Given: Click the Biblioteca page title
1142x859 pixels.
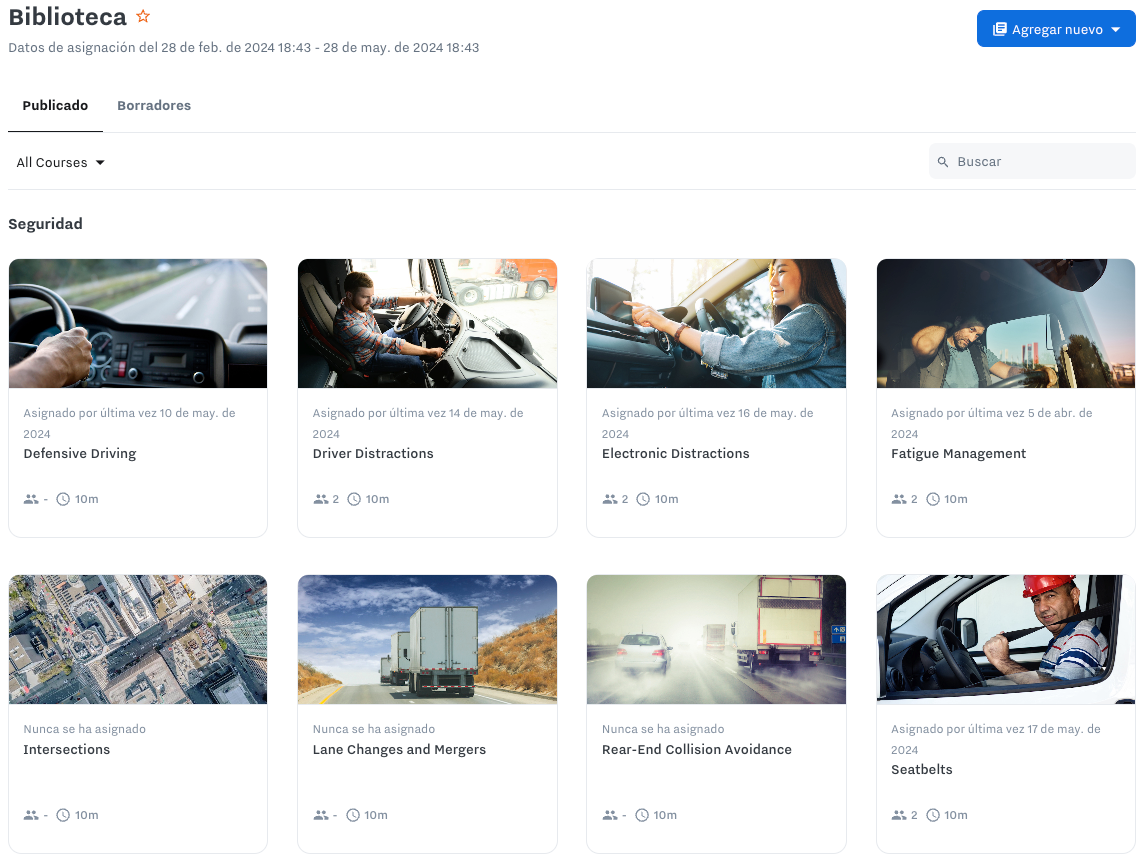Looking at the screenshot, I should tap(68, 16).
